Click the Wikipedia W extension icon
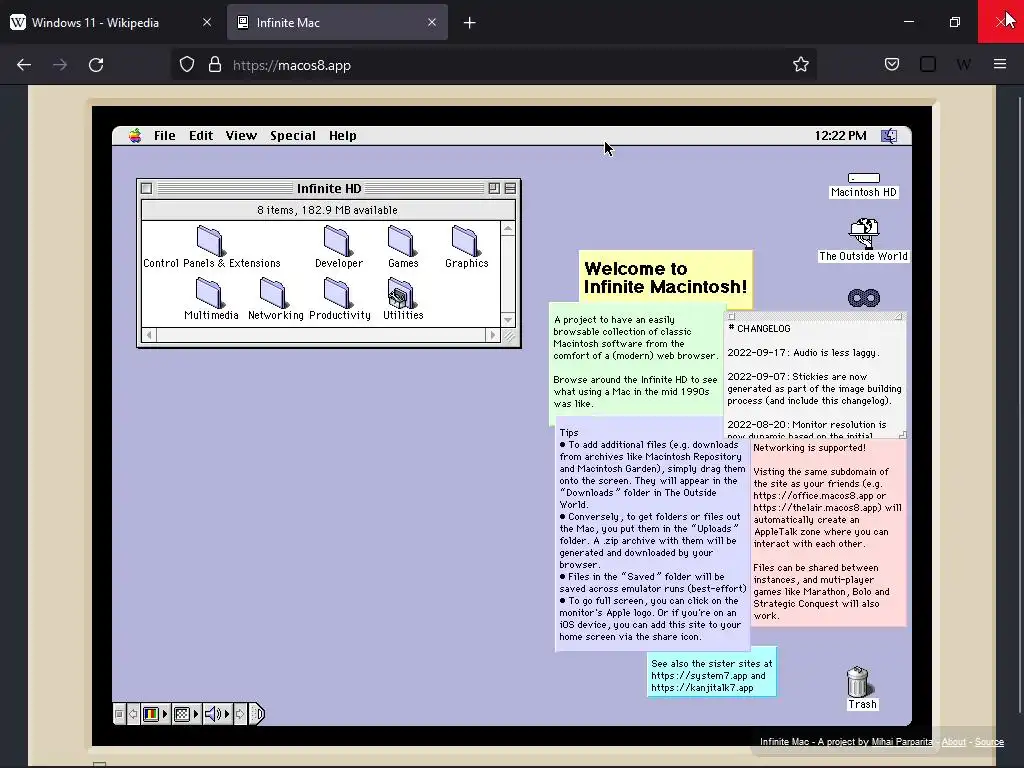Image resolution: width=1024 pixels, height=768 pixels. click(963, 64)
